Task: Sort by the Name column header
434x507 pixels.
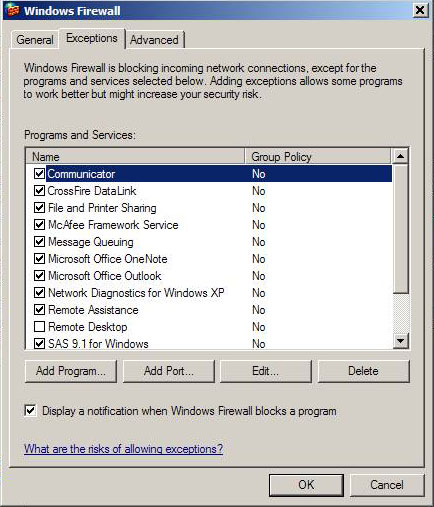Action: [135, 156]
